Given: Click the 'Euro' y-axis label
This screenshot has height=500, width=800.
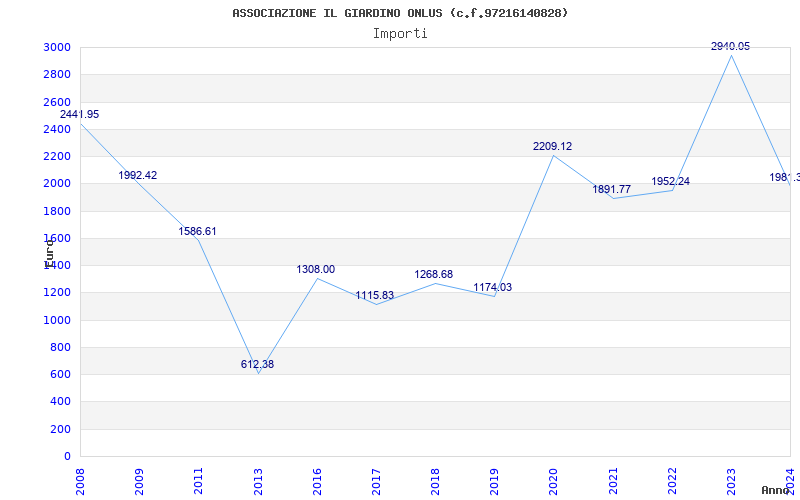Looking at the screenshot, I should 49,253.
